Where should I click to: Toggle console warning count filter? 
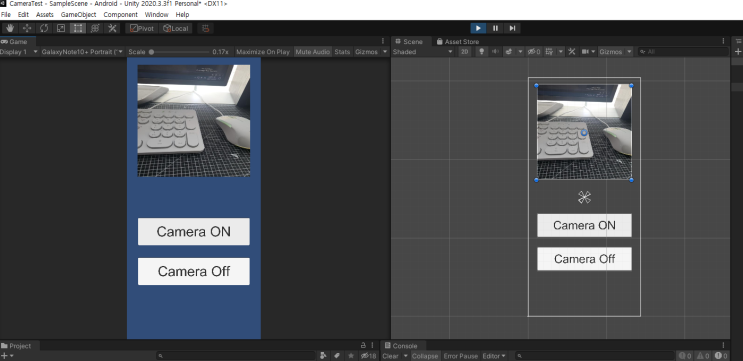tap(703, 356)
